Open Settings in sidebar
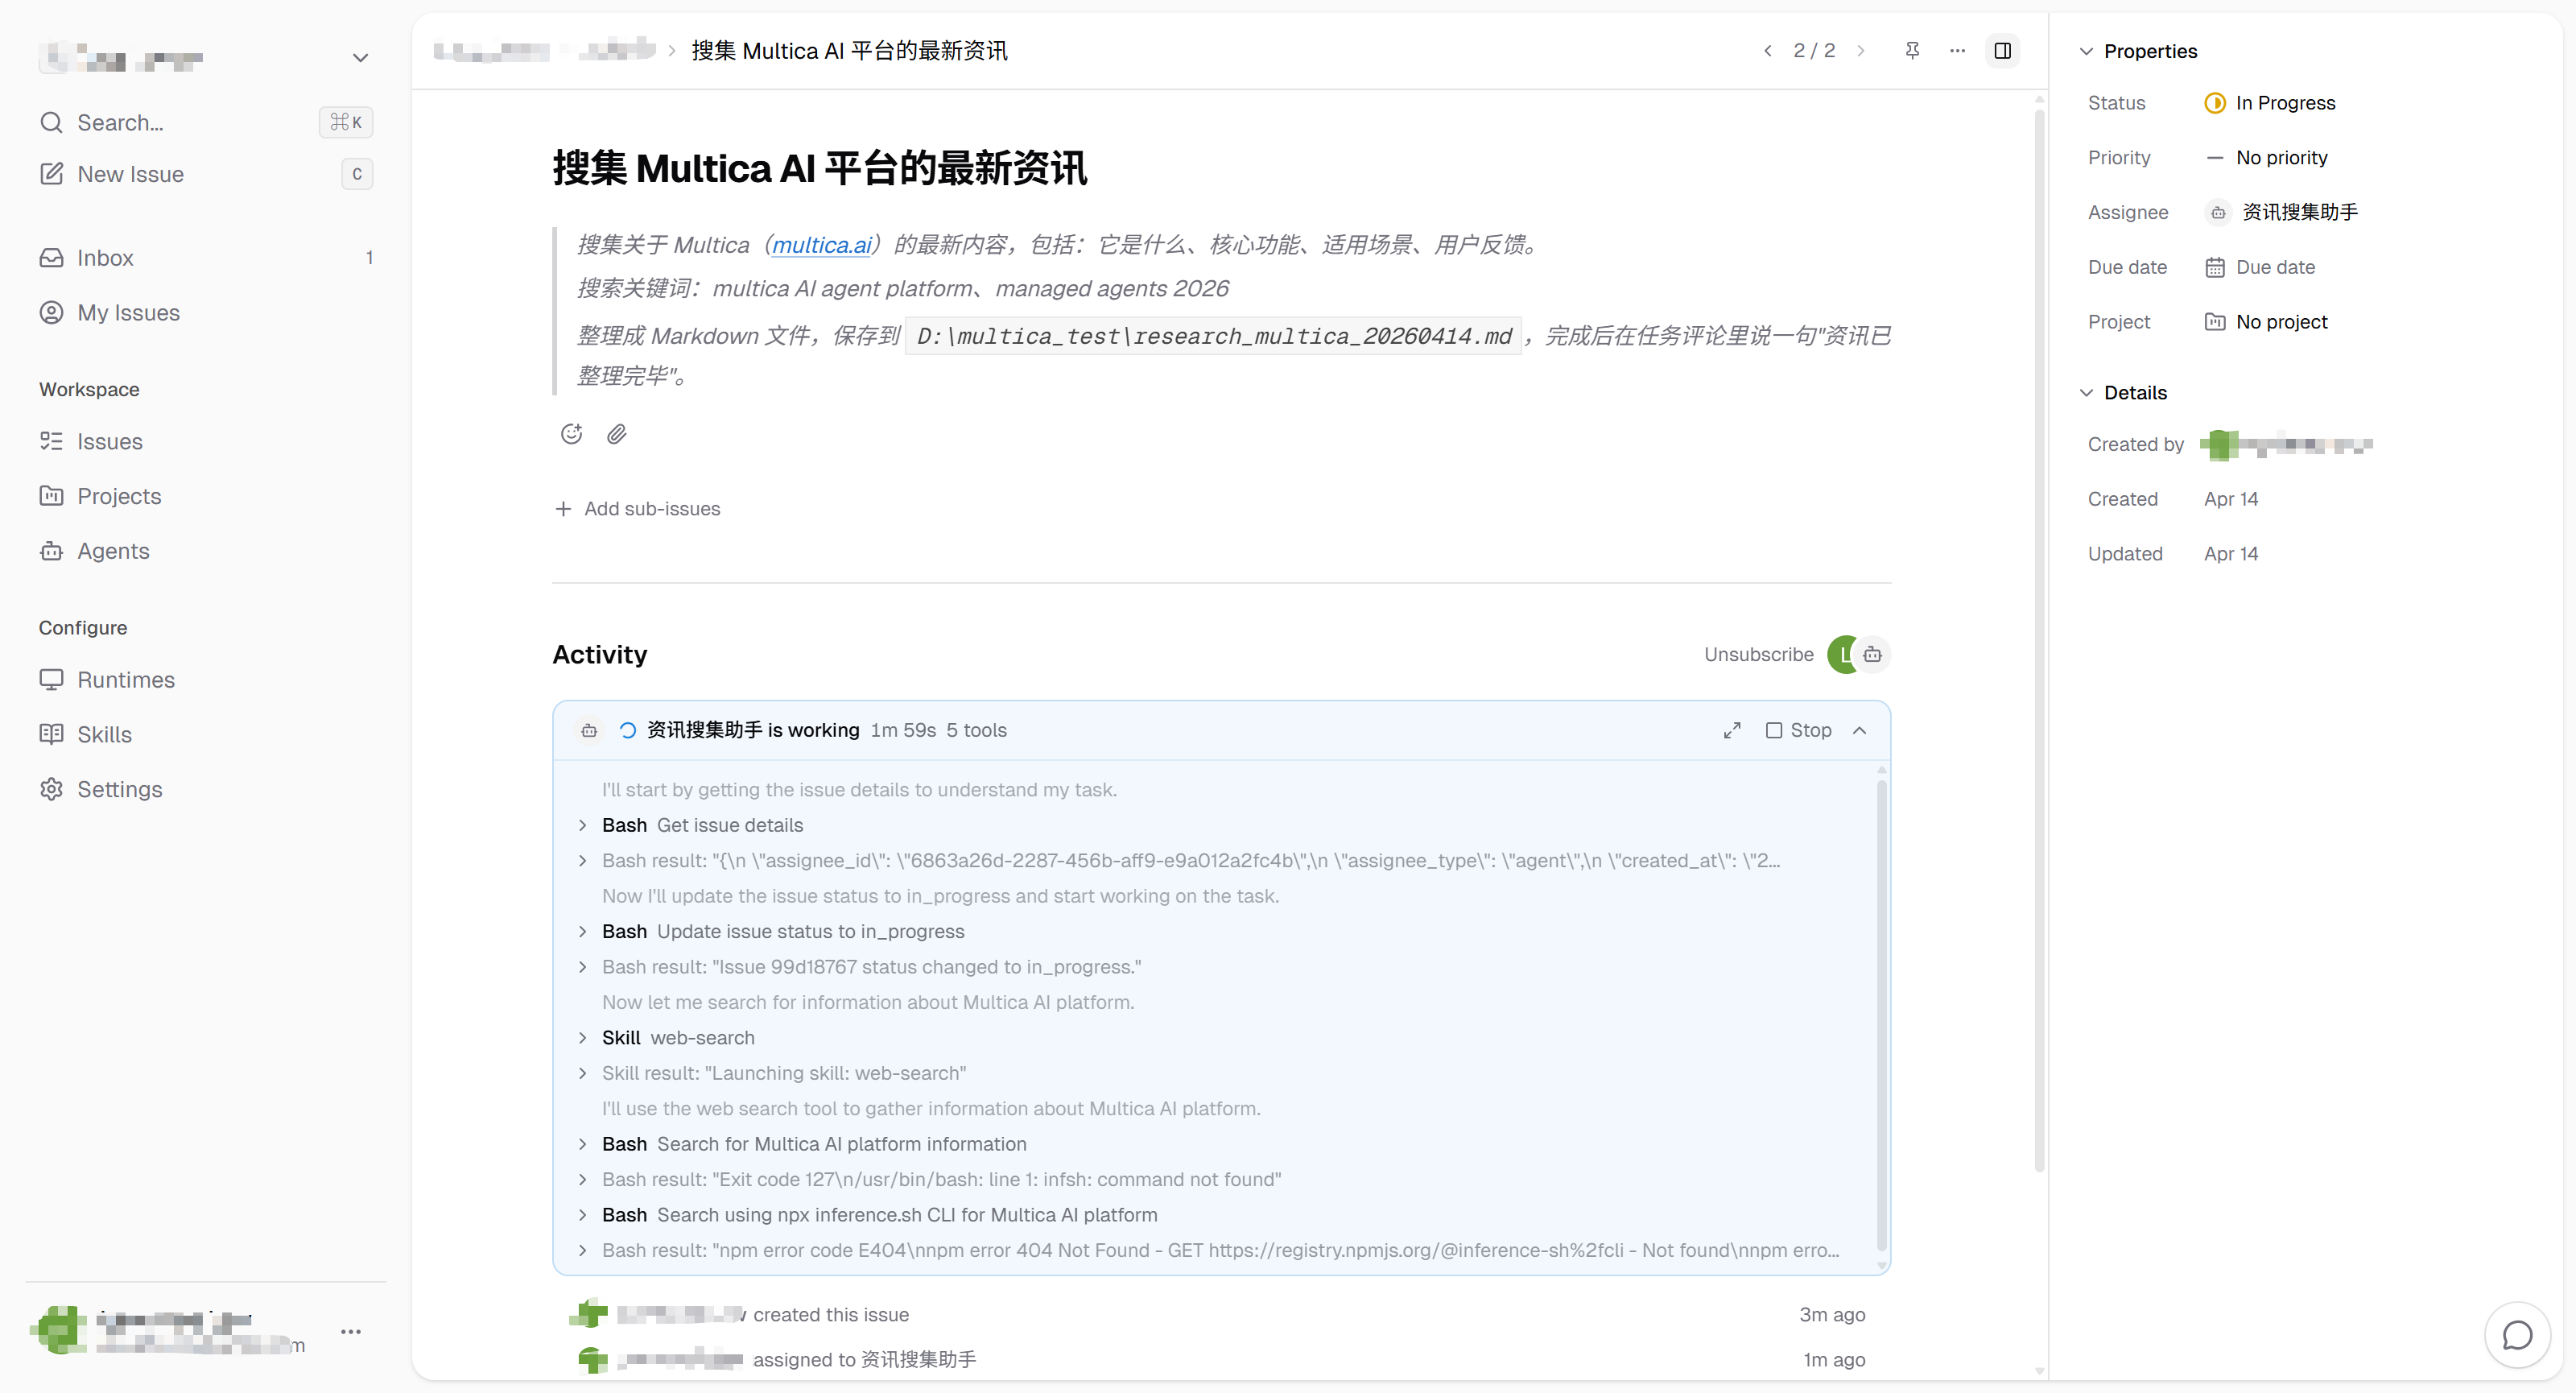 pyautogui.click(x=205, y=789)
